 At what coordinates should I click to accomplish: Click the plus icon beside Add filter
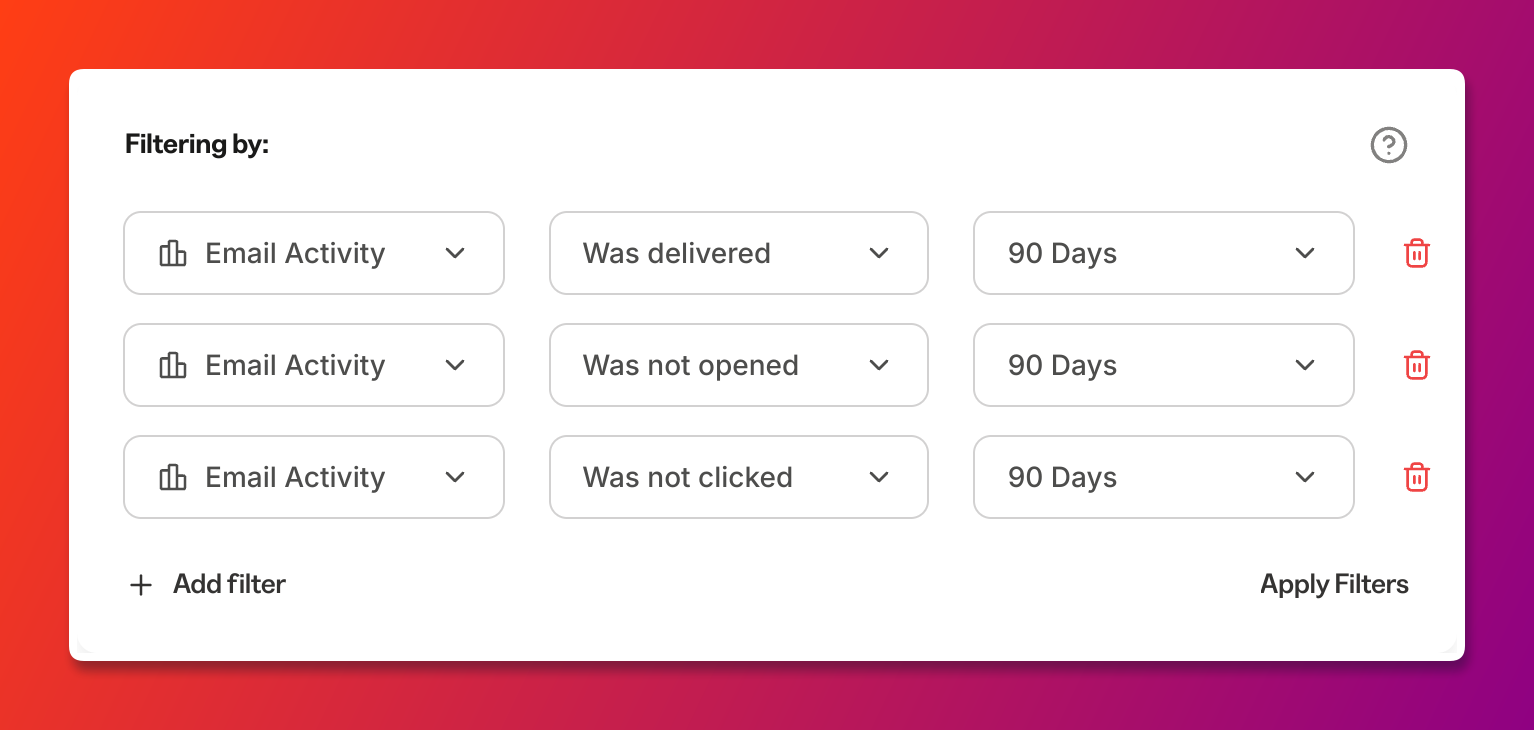tap(141, 585)
